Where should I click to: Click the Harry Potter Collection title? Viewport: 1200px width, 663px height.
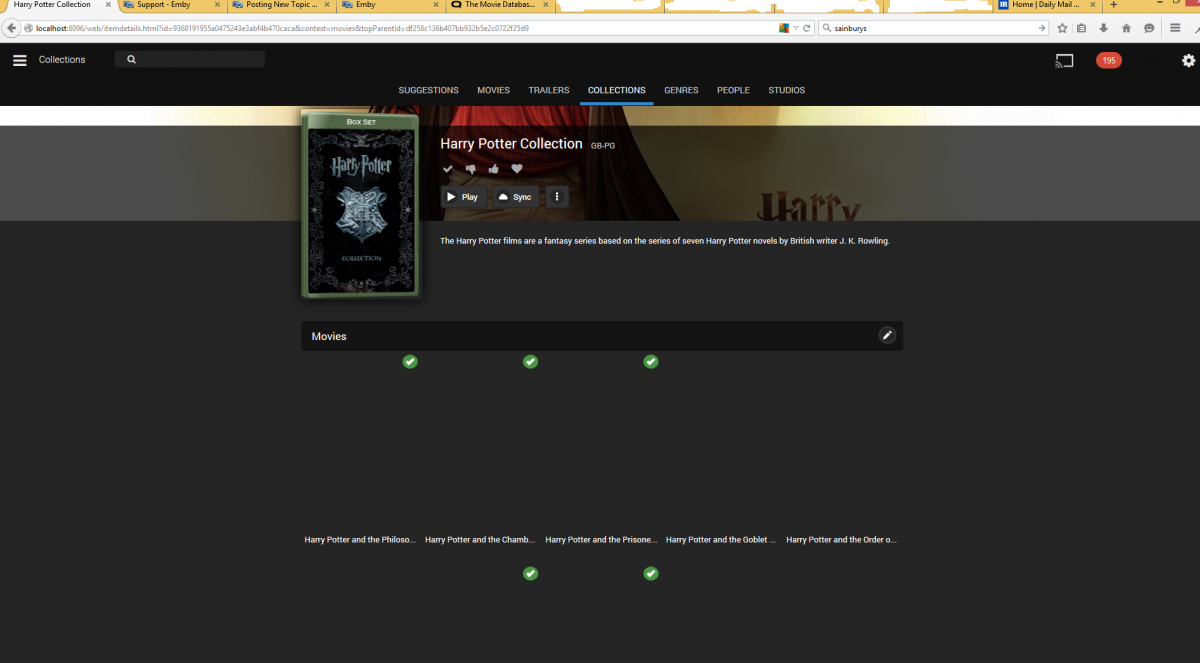click(x=511, y=144)
